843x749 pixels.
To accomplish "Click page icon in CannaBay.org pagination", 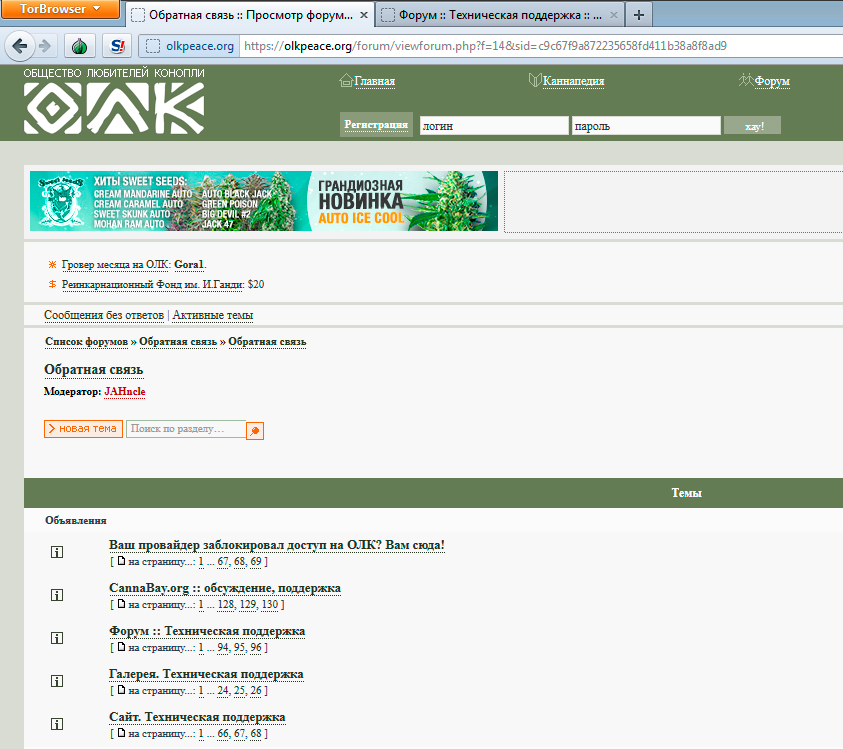I will click(x=122, y=604).
